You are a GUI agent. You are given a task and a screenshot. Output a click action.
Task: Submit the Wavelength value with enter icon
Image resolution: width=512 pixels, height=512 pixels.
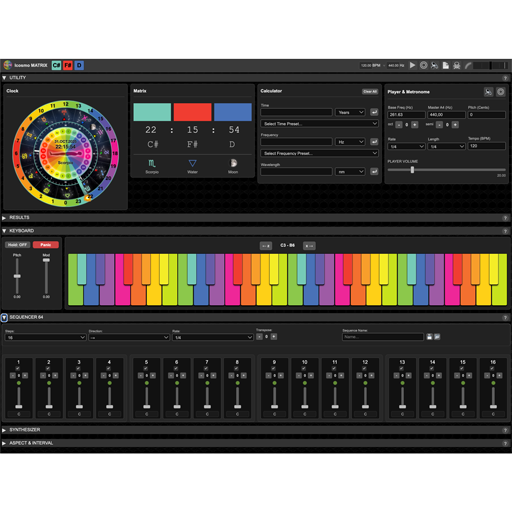tap(374, 172)
